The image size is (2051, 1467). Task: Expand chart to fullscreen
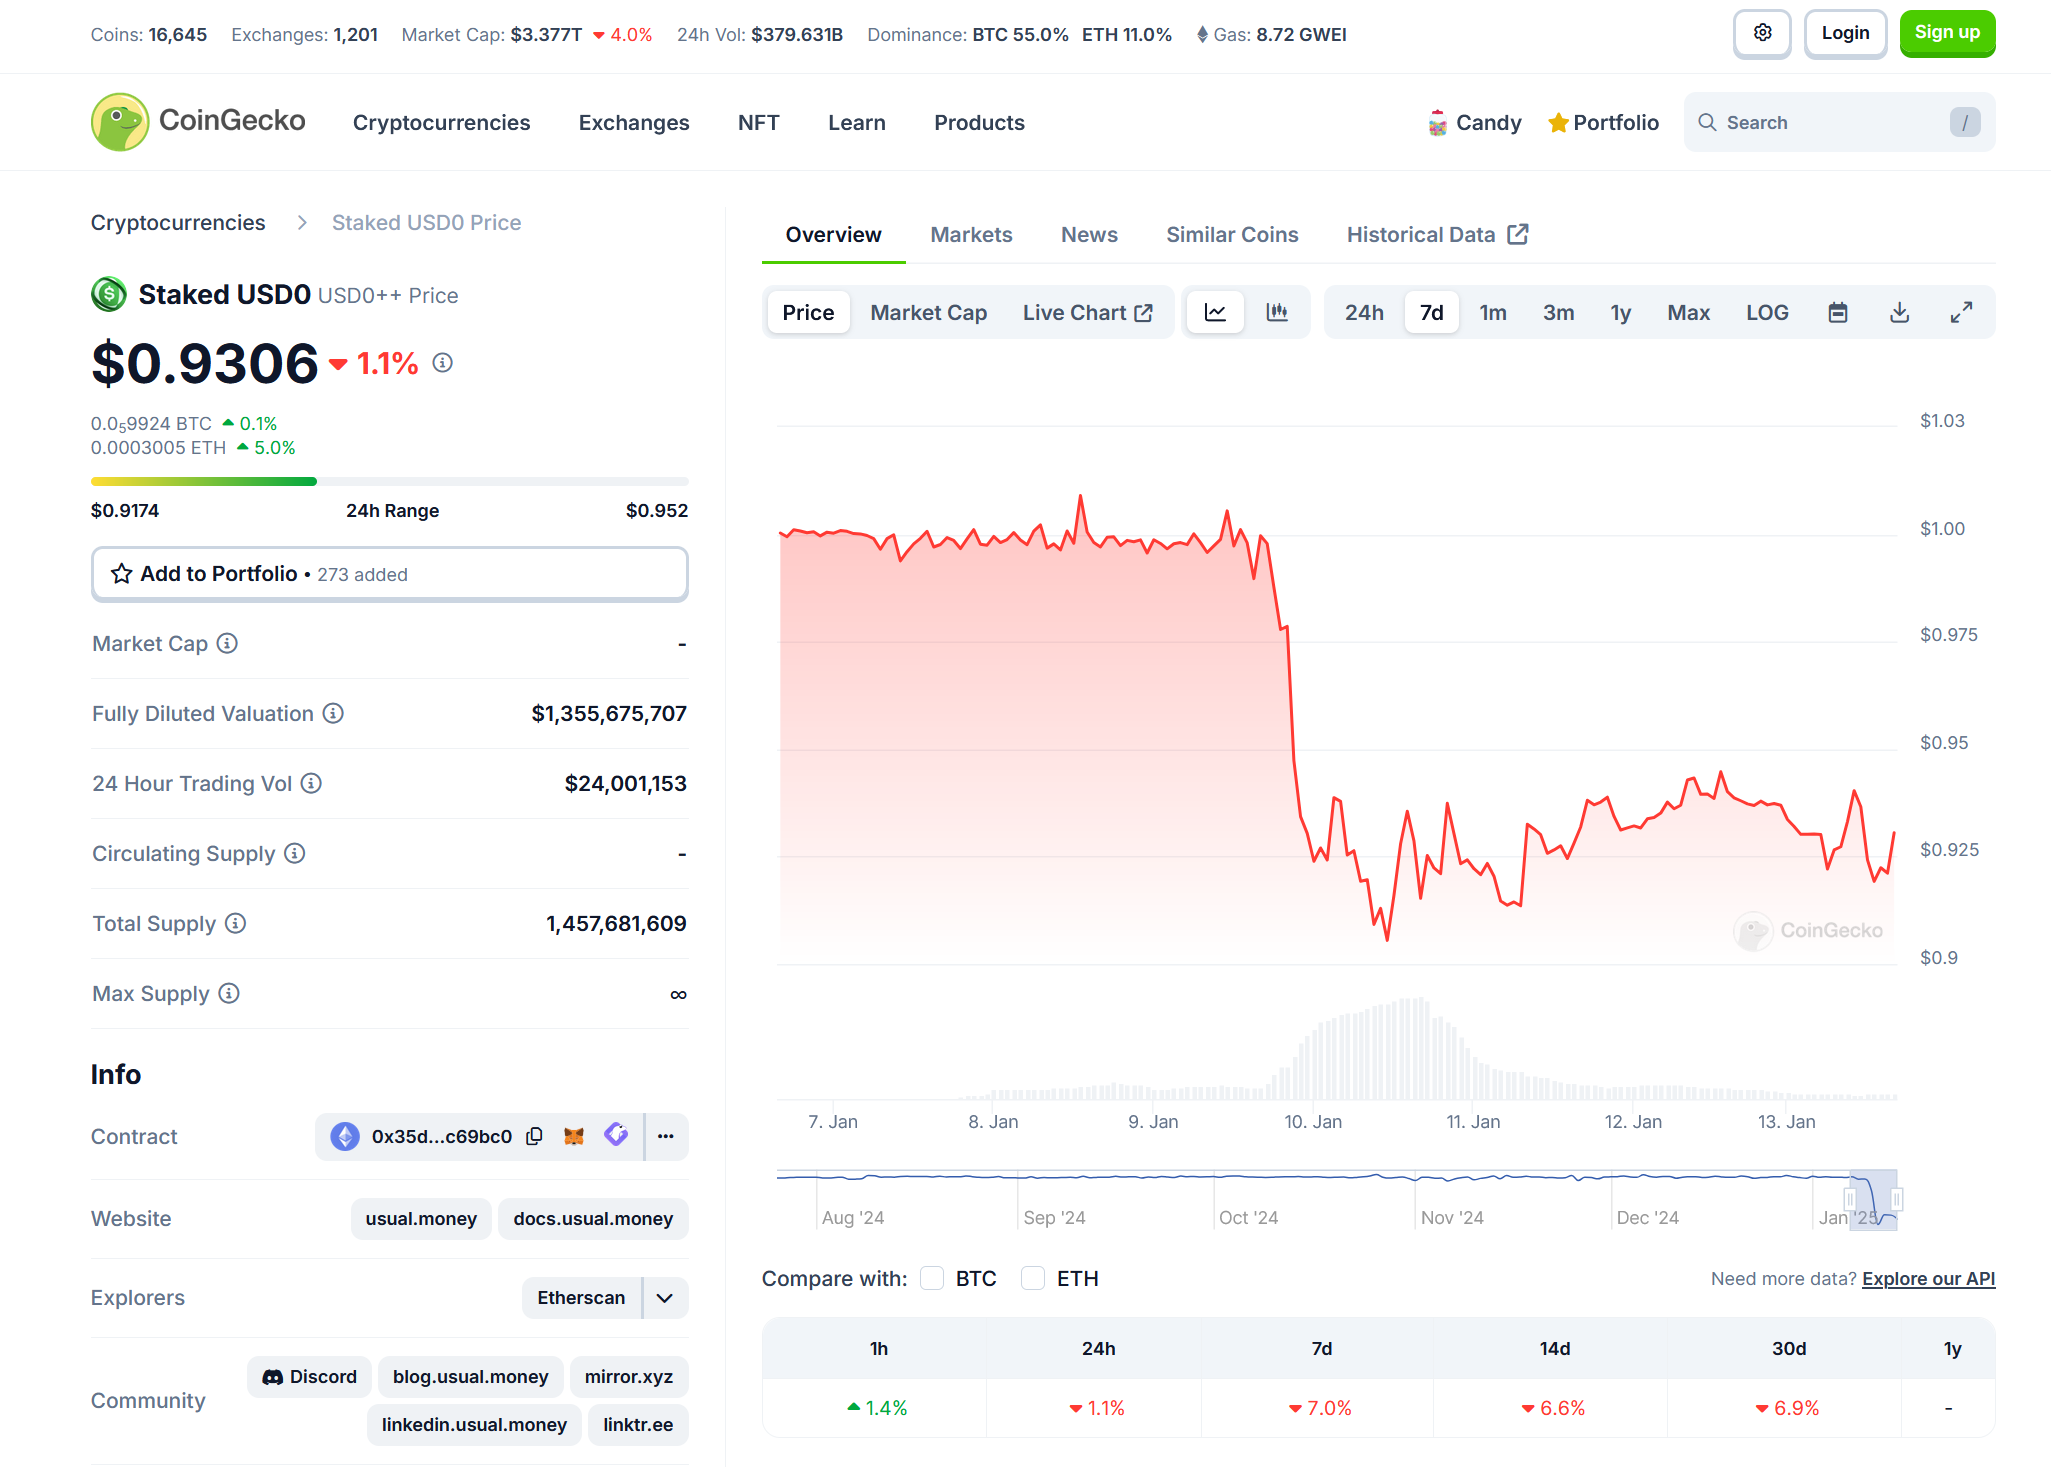pos(1962,312)
